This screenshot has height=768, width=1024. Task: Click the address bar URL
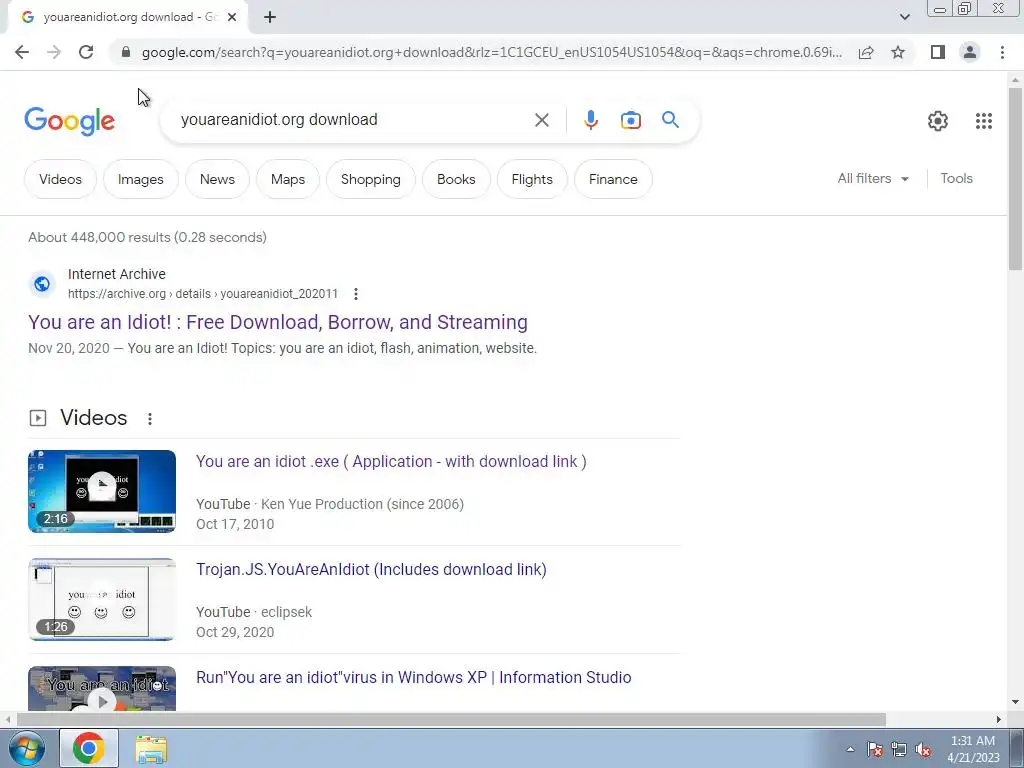click(492, 52)
